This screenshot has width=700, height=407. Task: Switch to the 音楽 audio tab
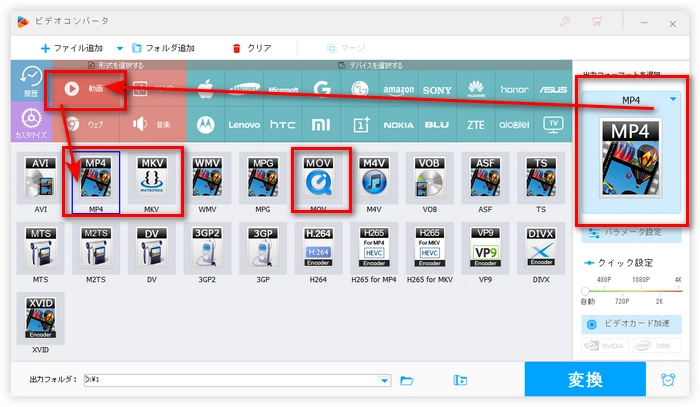tap(151, 126)
